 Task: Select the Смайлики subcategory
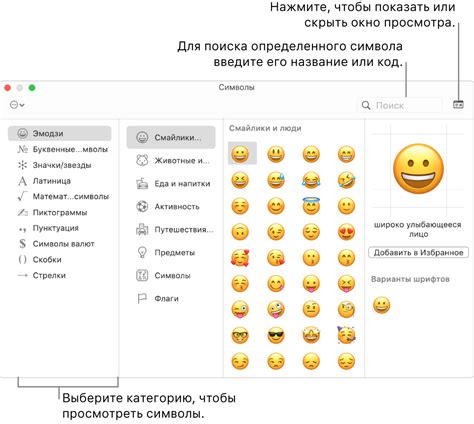171,137
